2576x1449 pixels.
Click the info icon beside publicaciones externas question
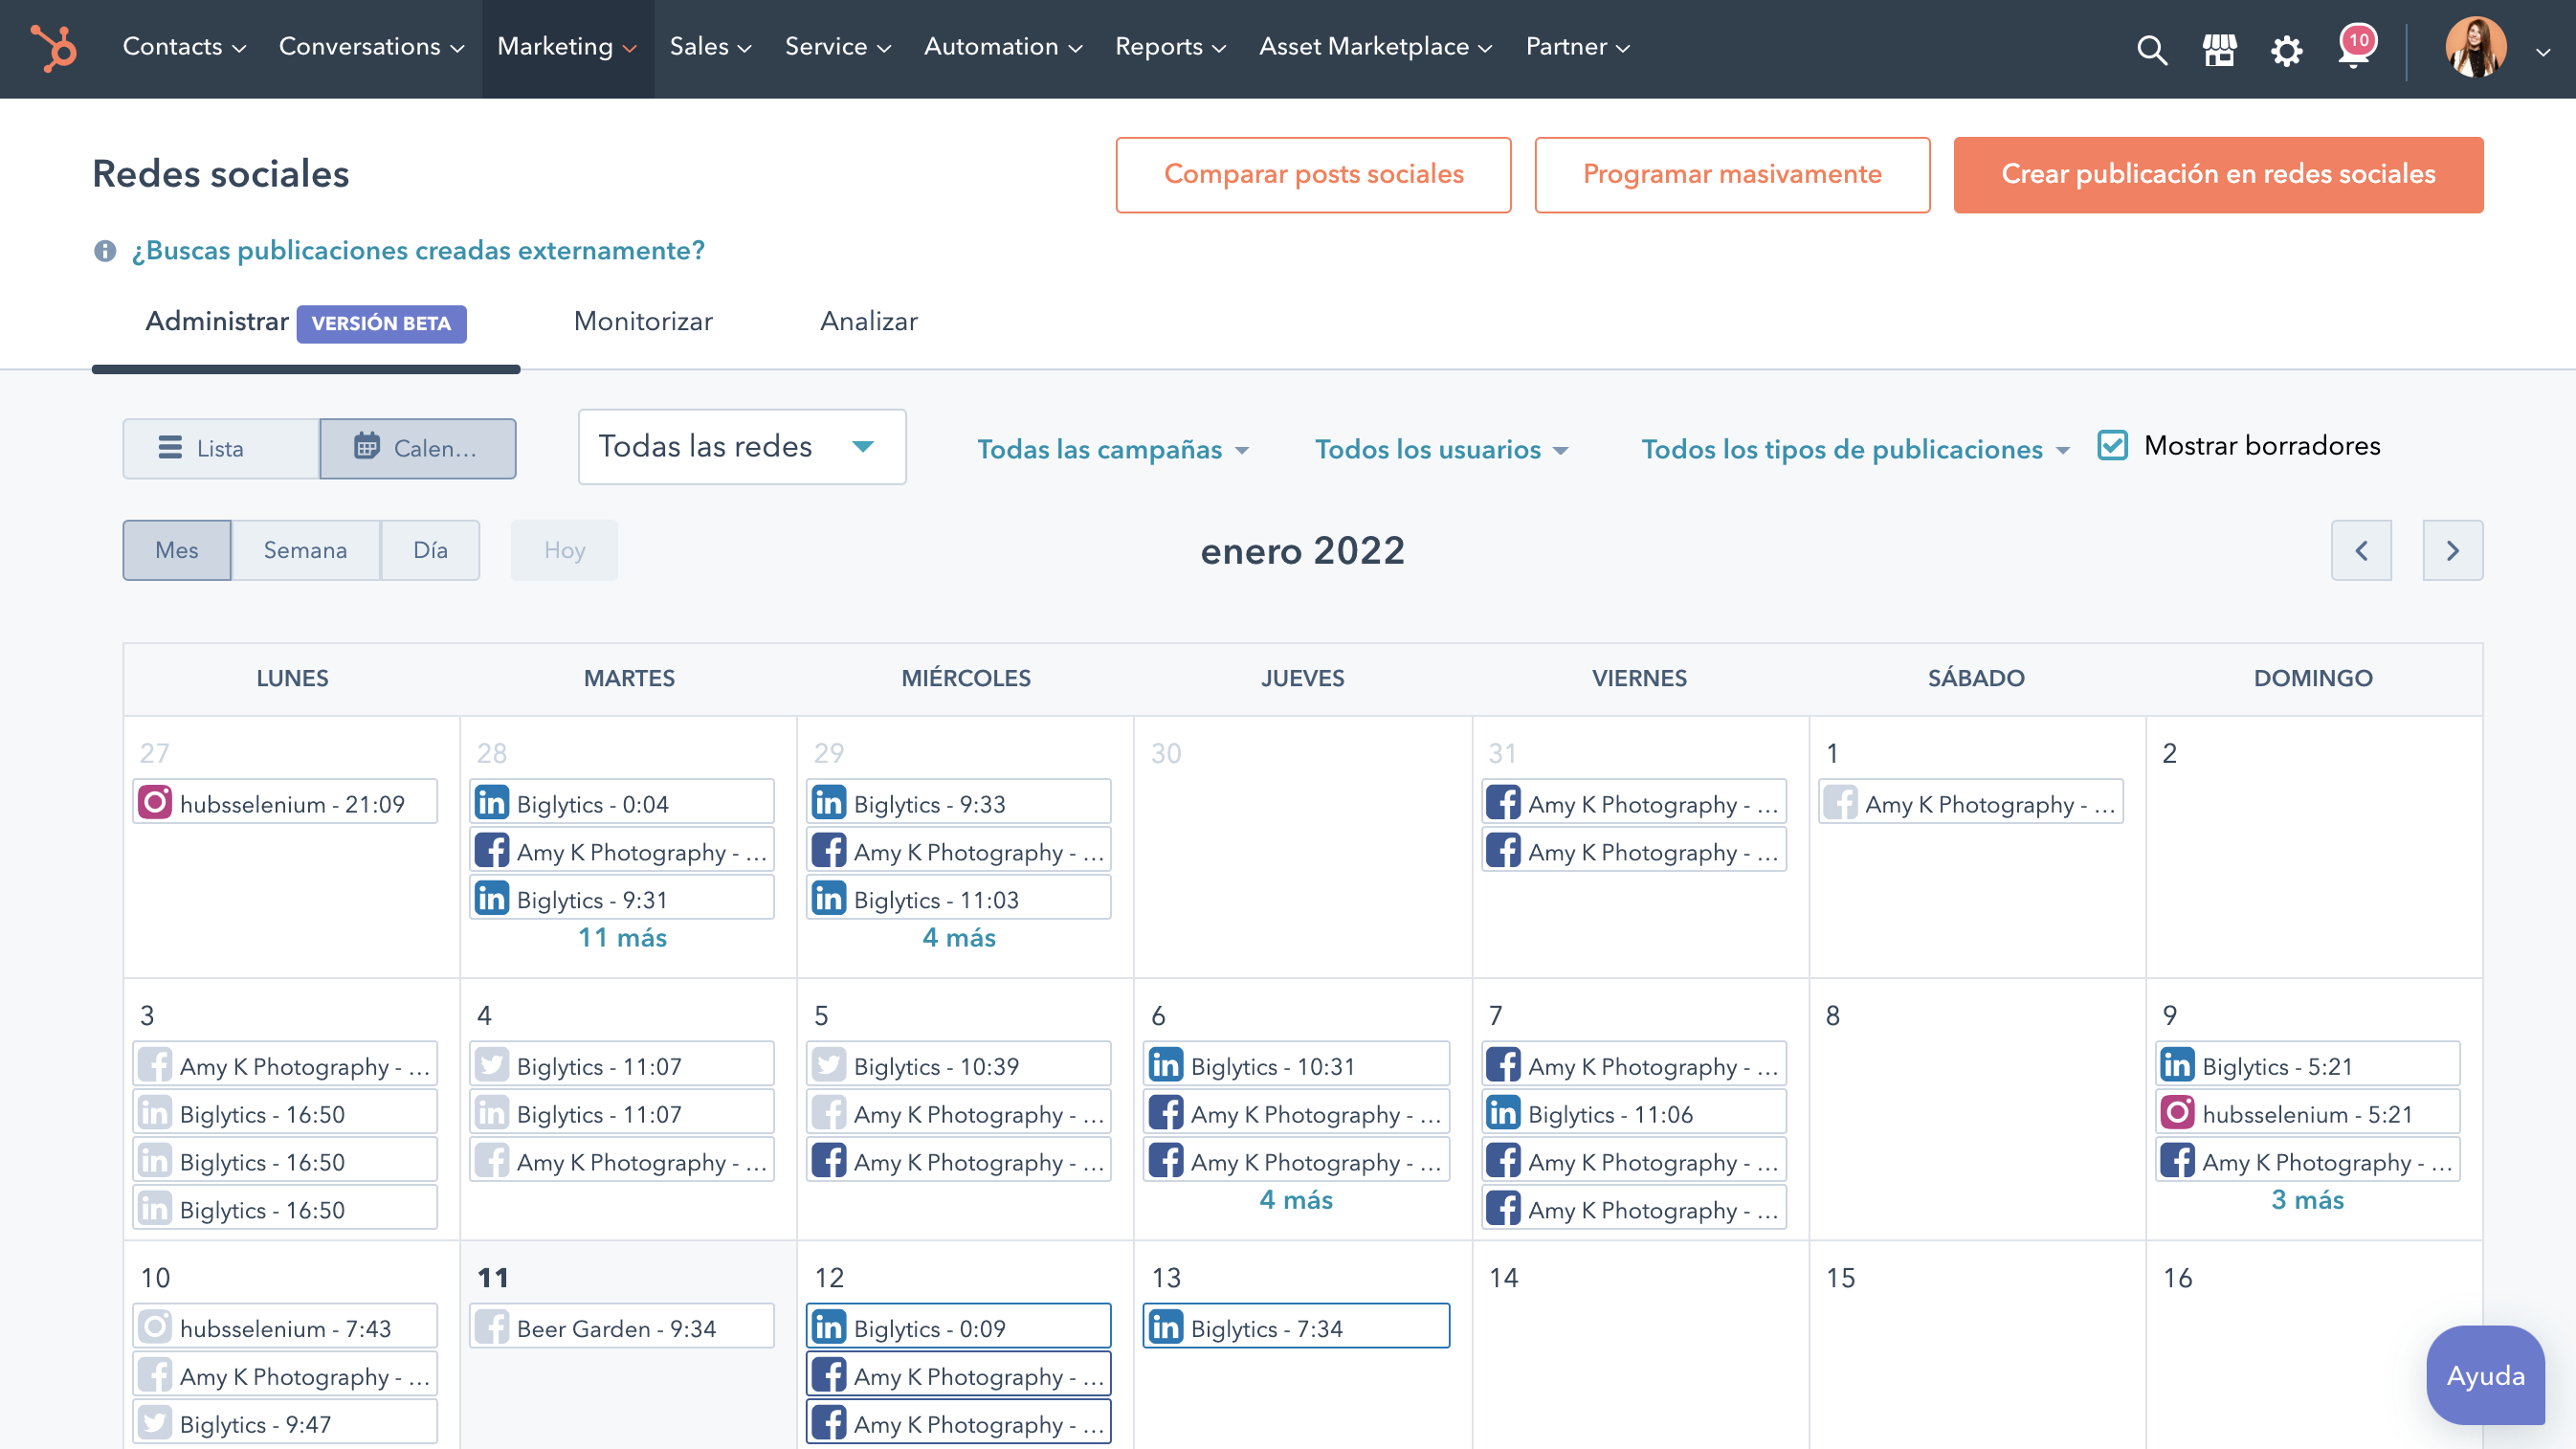tap(104, 250)
